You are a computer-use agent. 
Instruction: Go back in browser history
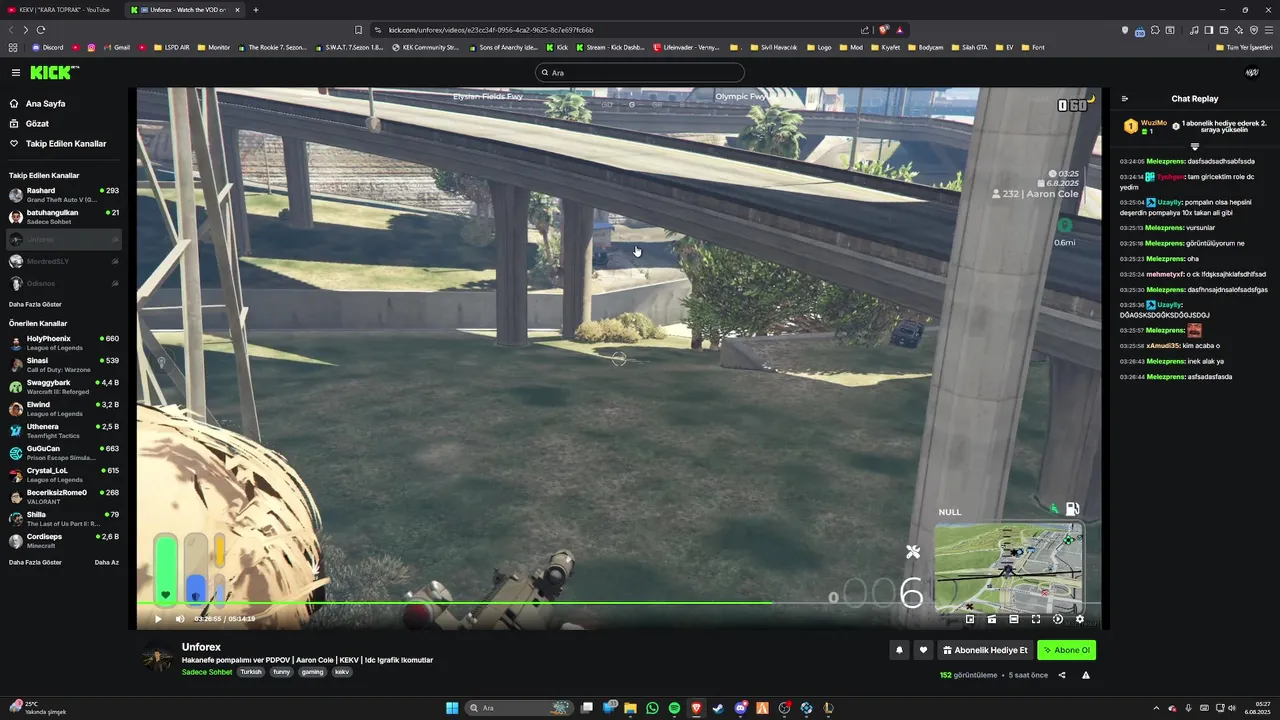11,30
